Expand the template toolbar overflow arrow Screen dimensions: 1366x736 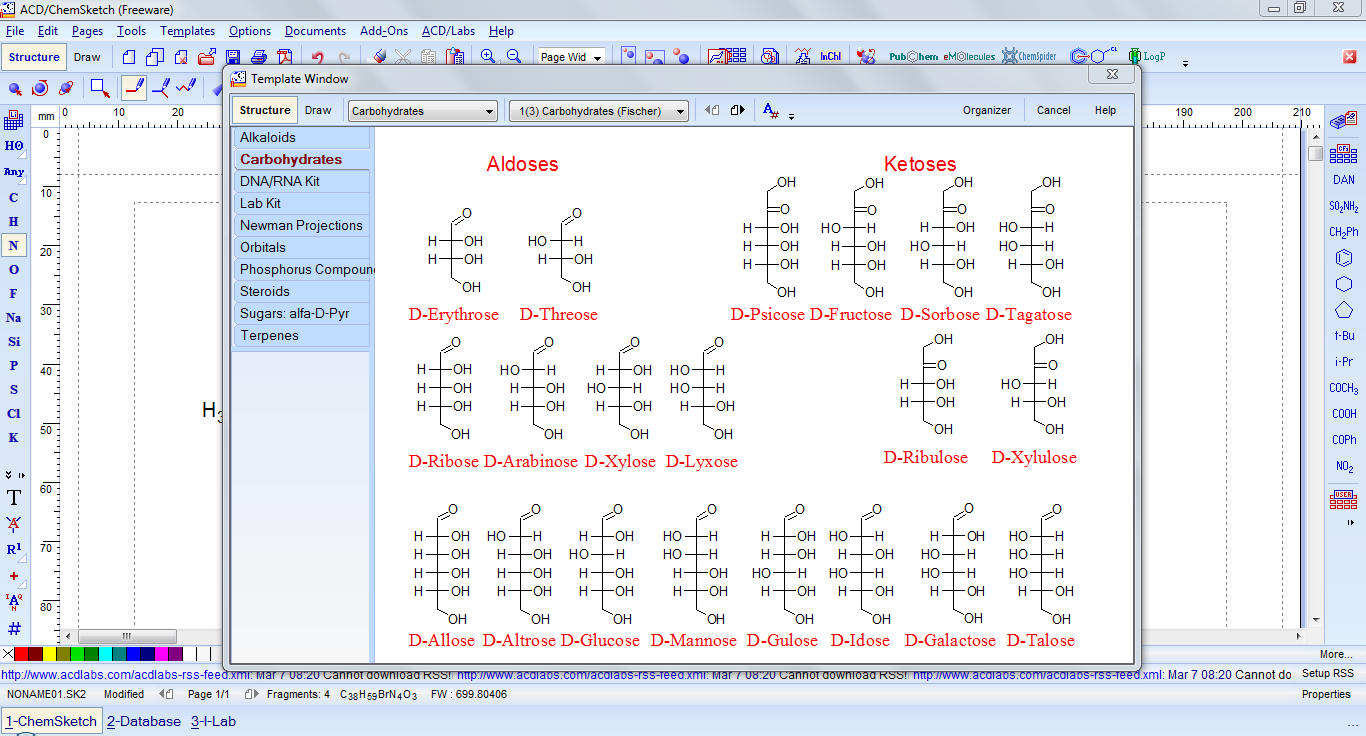click(791, 116)
